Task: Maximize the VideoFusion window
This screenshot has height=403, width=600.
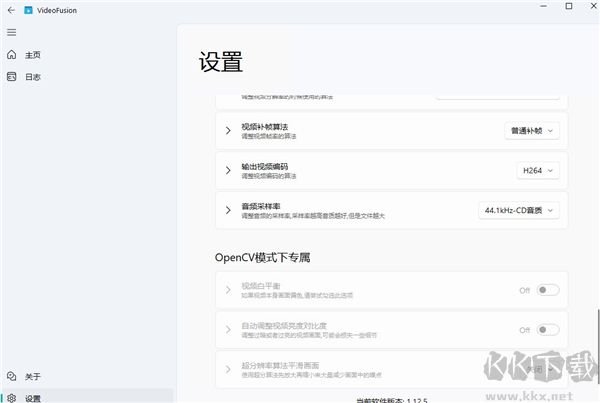Action: (x=569, y=6)
